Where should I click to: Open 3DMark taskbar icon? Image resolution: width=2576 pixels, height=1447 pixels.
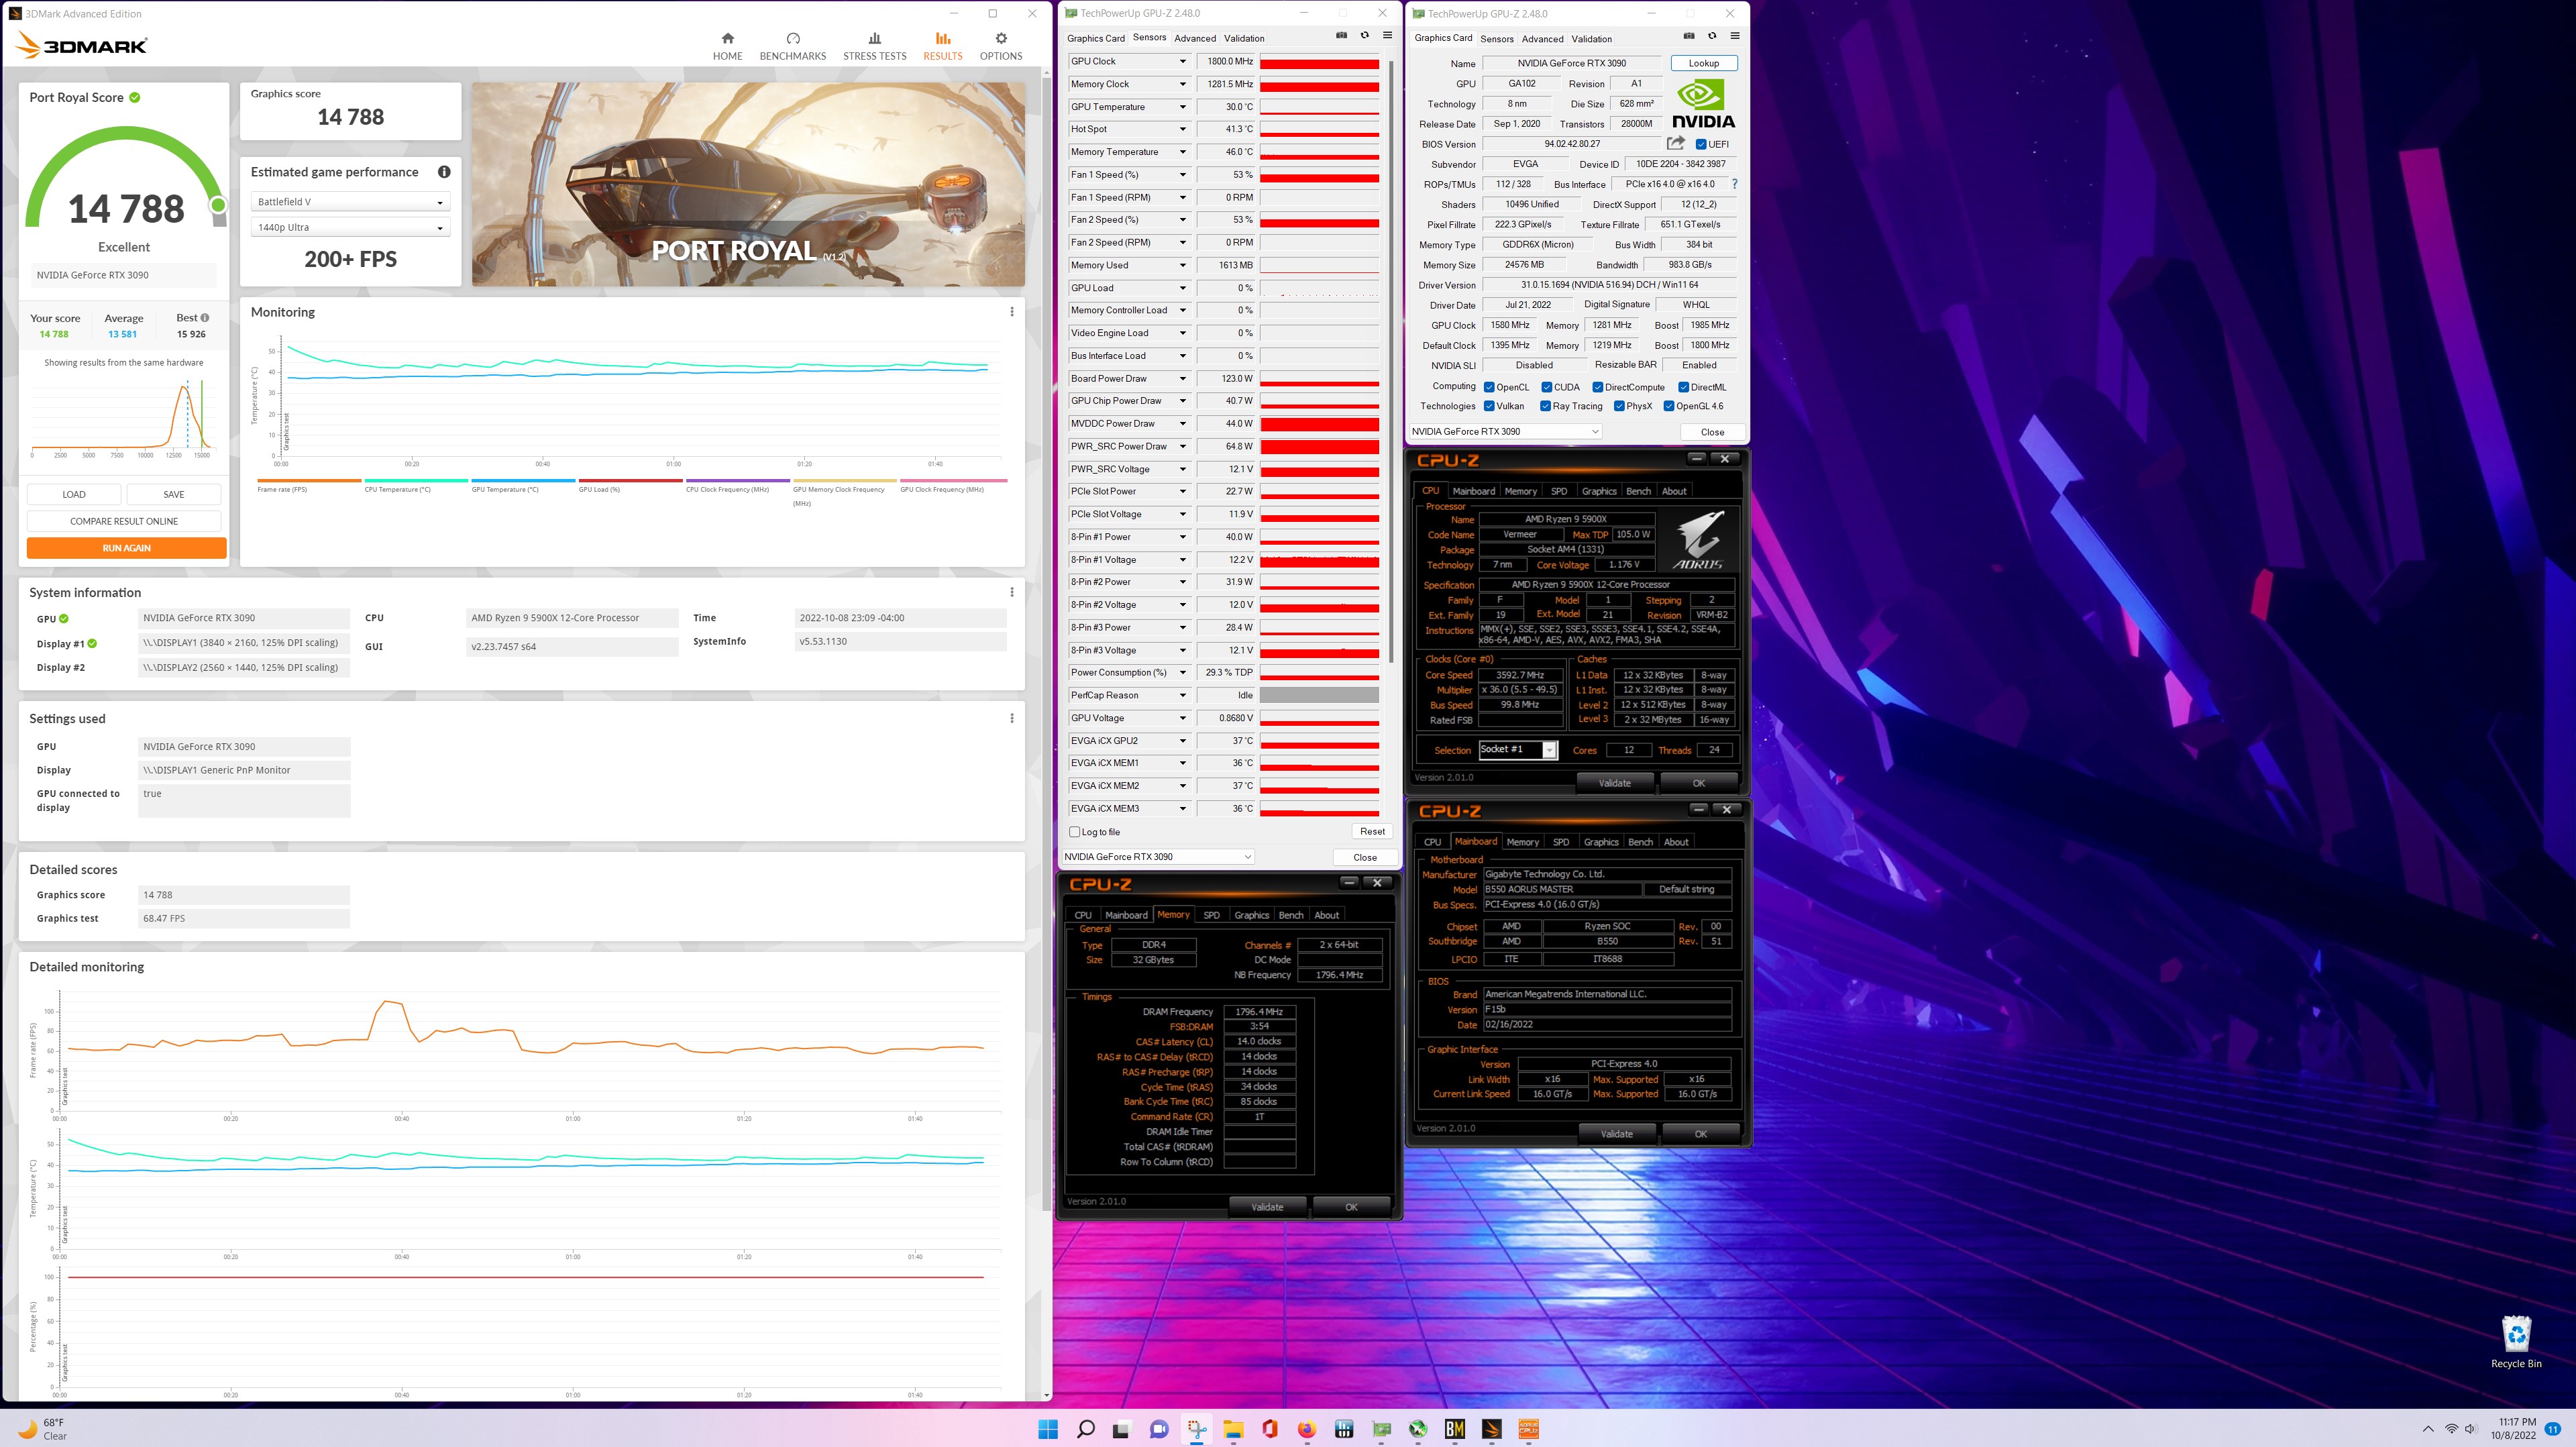tap(1491, 1429)
